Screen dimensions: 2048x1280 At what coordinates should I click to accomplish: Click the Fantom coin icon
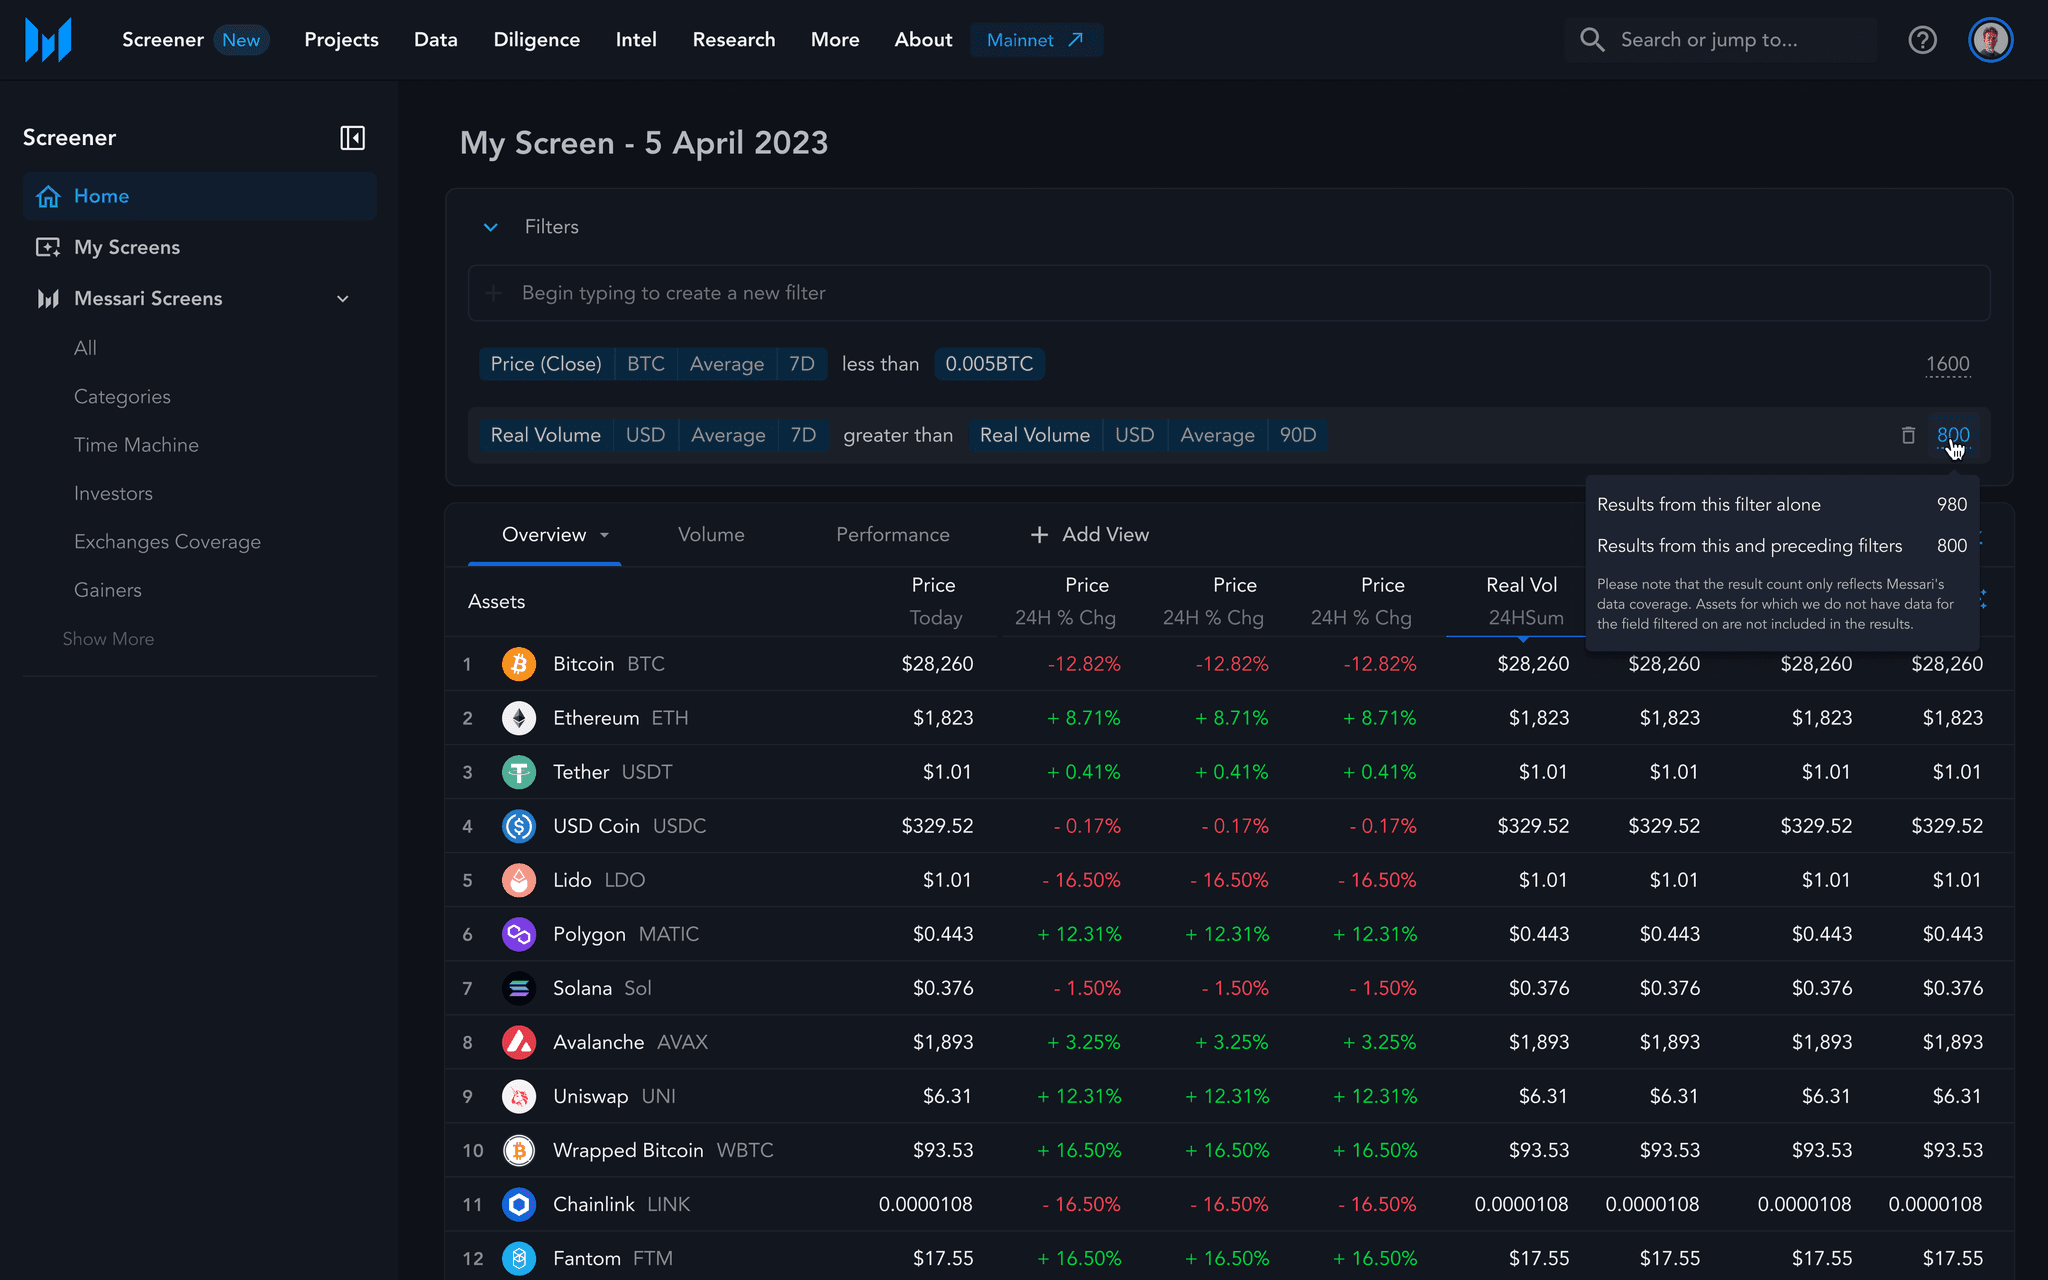(519, 1258)
